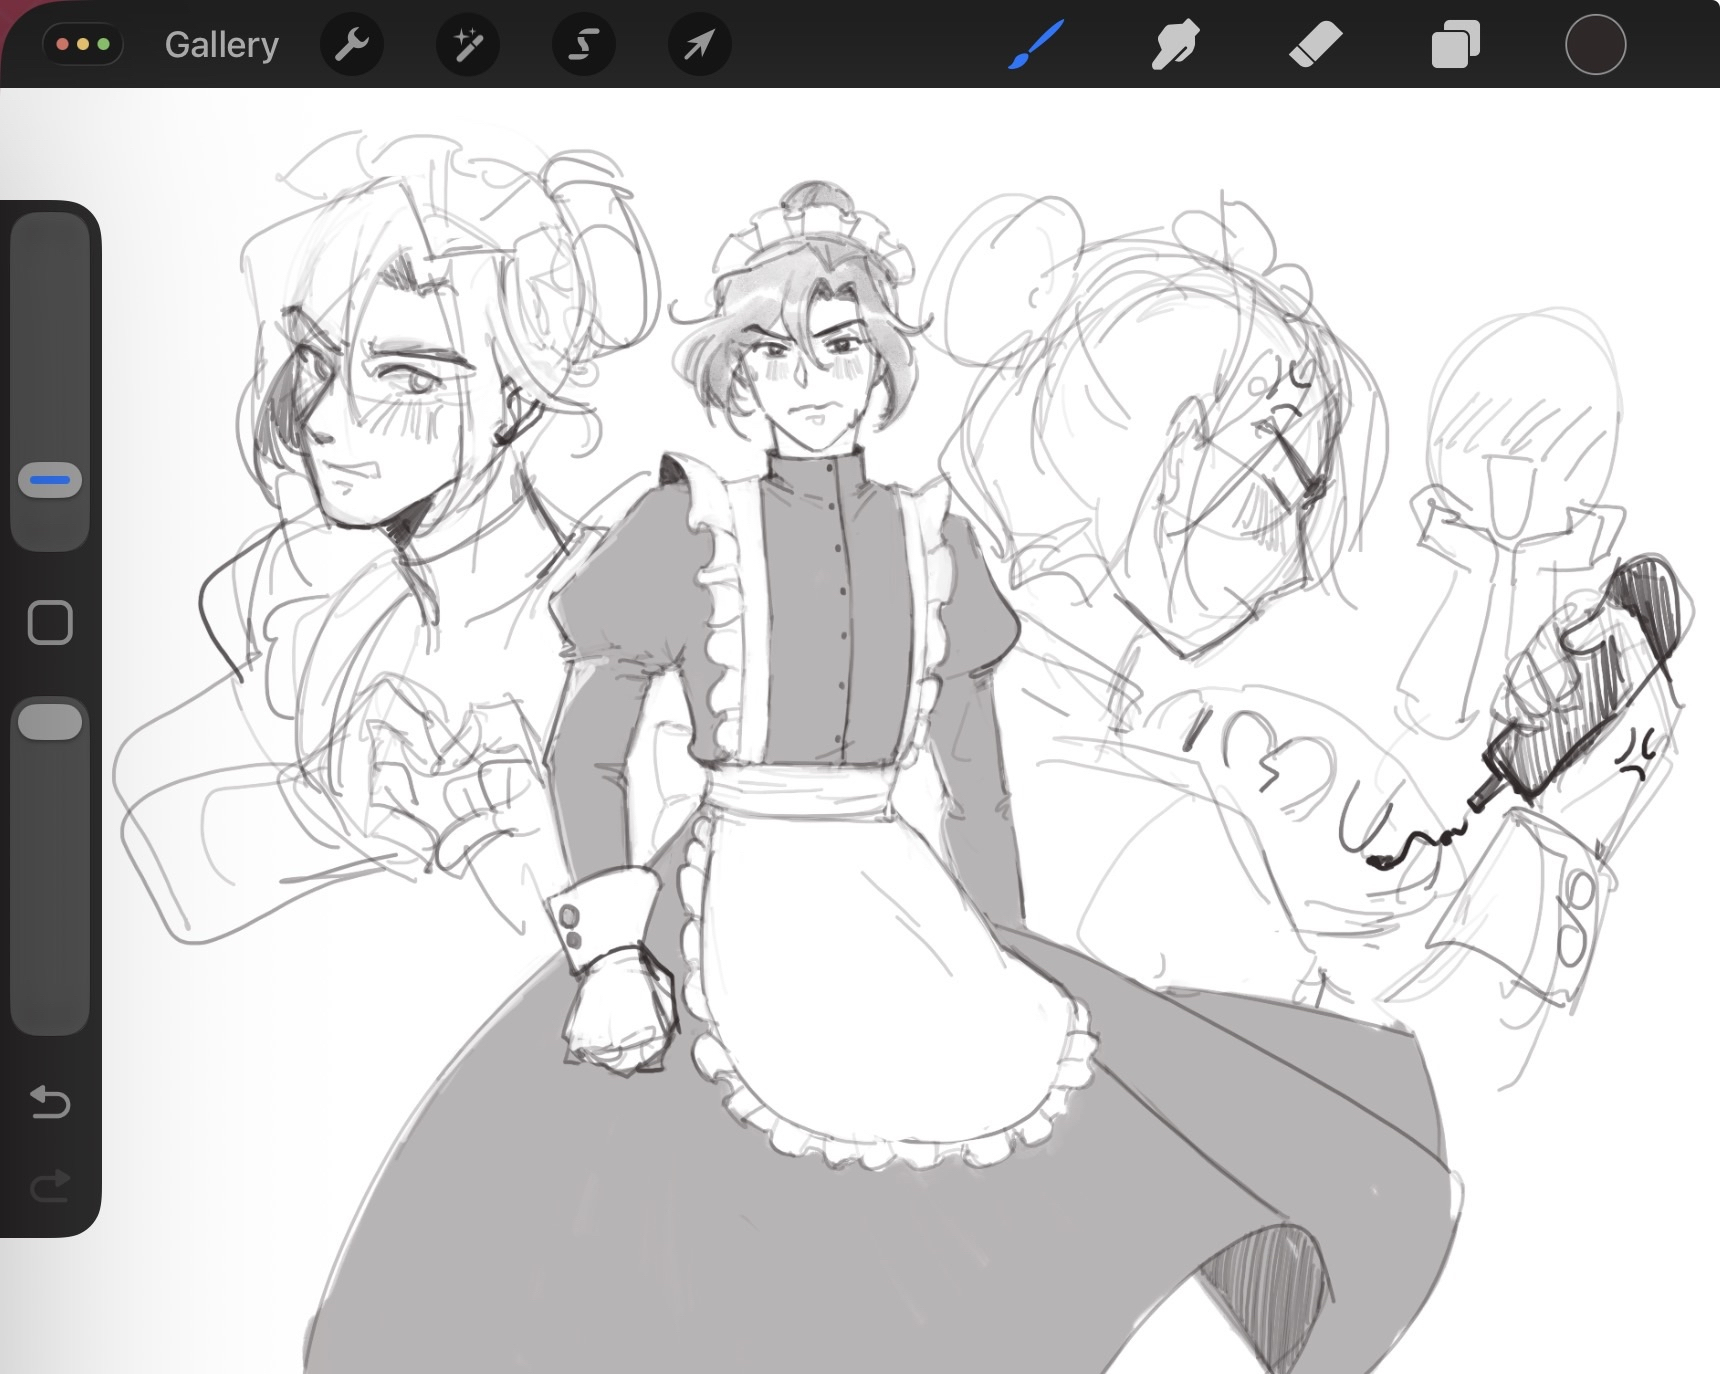Image resolution: width=1720 pixels, height=1374 pixels.
Task: Open the color picker circle
Action: [1595, 45]
